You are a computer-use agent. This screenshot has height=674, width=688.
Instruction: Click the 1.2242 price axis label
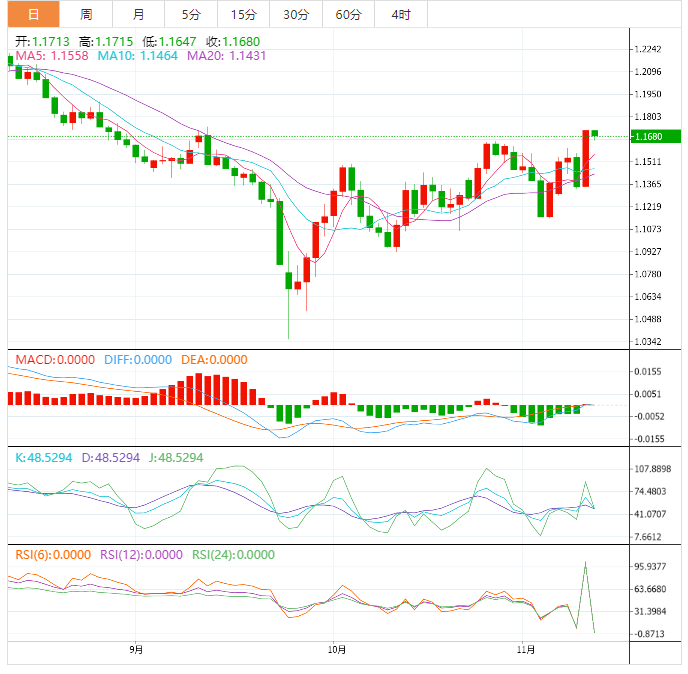coord(648,49)
